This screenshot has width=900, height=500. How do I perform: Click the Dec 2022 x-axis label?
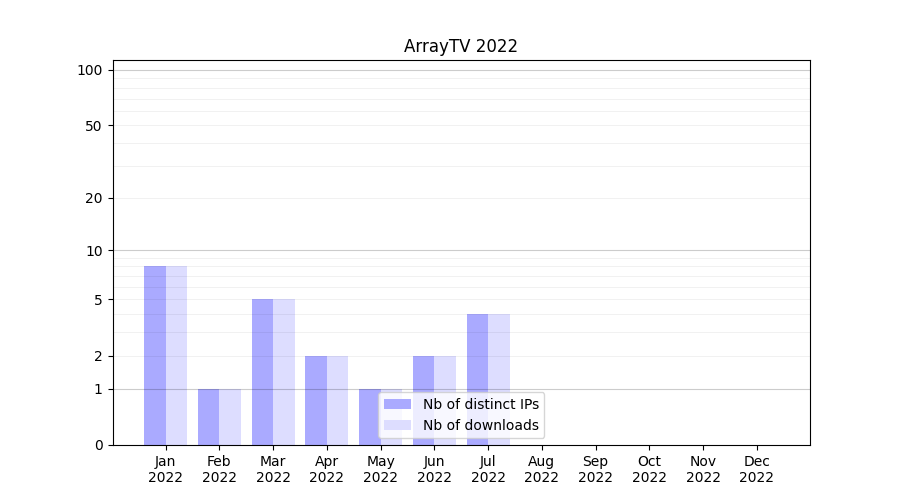pos(756,469)
